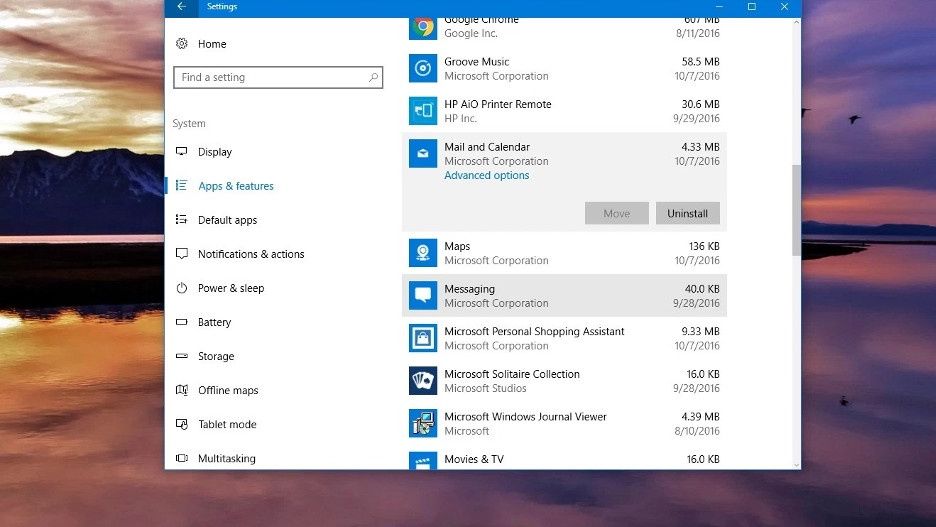
Task: Click the 9.33 MB size value
Action: (x=700, y=331)
